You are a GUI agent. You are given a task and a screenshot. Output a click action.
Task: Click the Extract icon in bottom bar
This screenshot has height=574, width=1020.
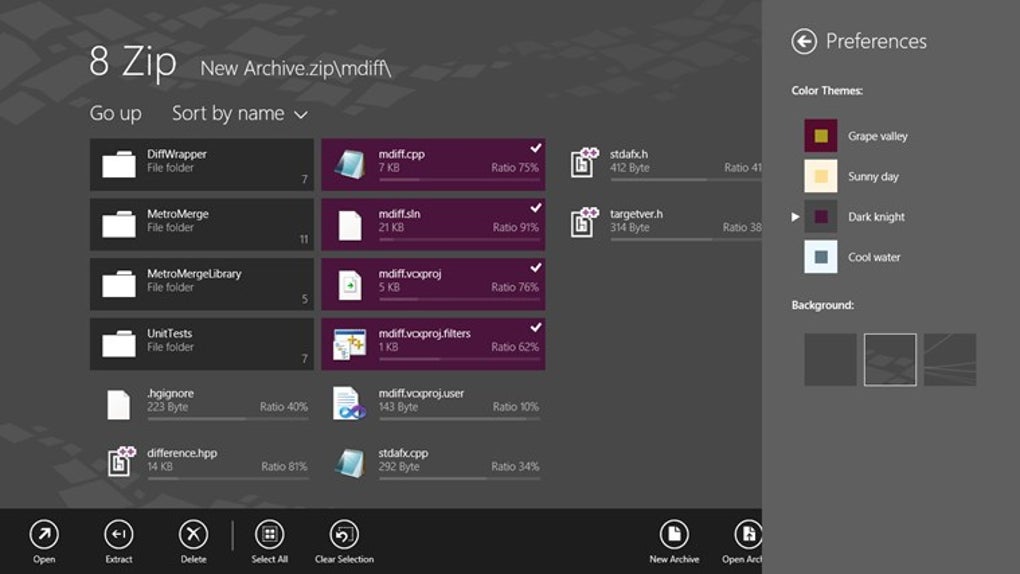click(x=118, y=535)
